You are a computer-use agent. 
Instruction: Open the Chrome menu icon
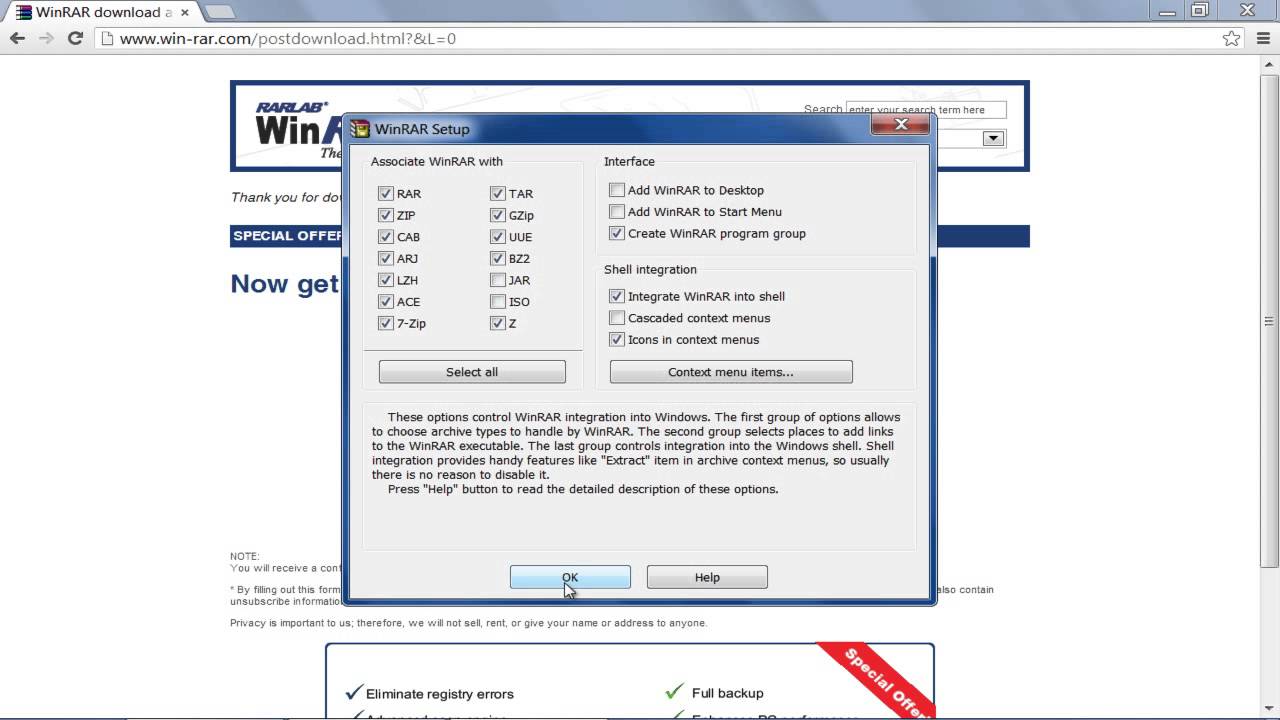point(1263,38)
